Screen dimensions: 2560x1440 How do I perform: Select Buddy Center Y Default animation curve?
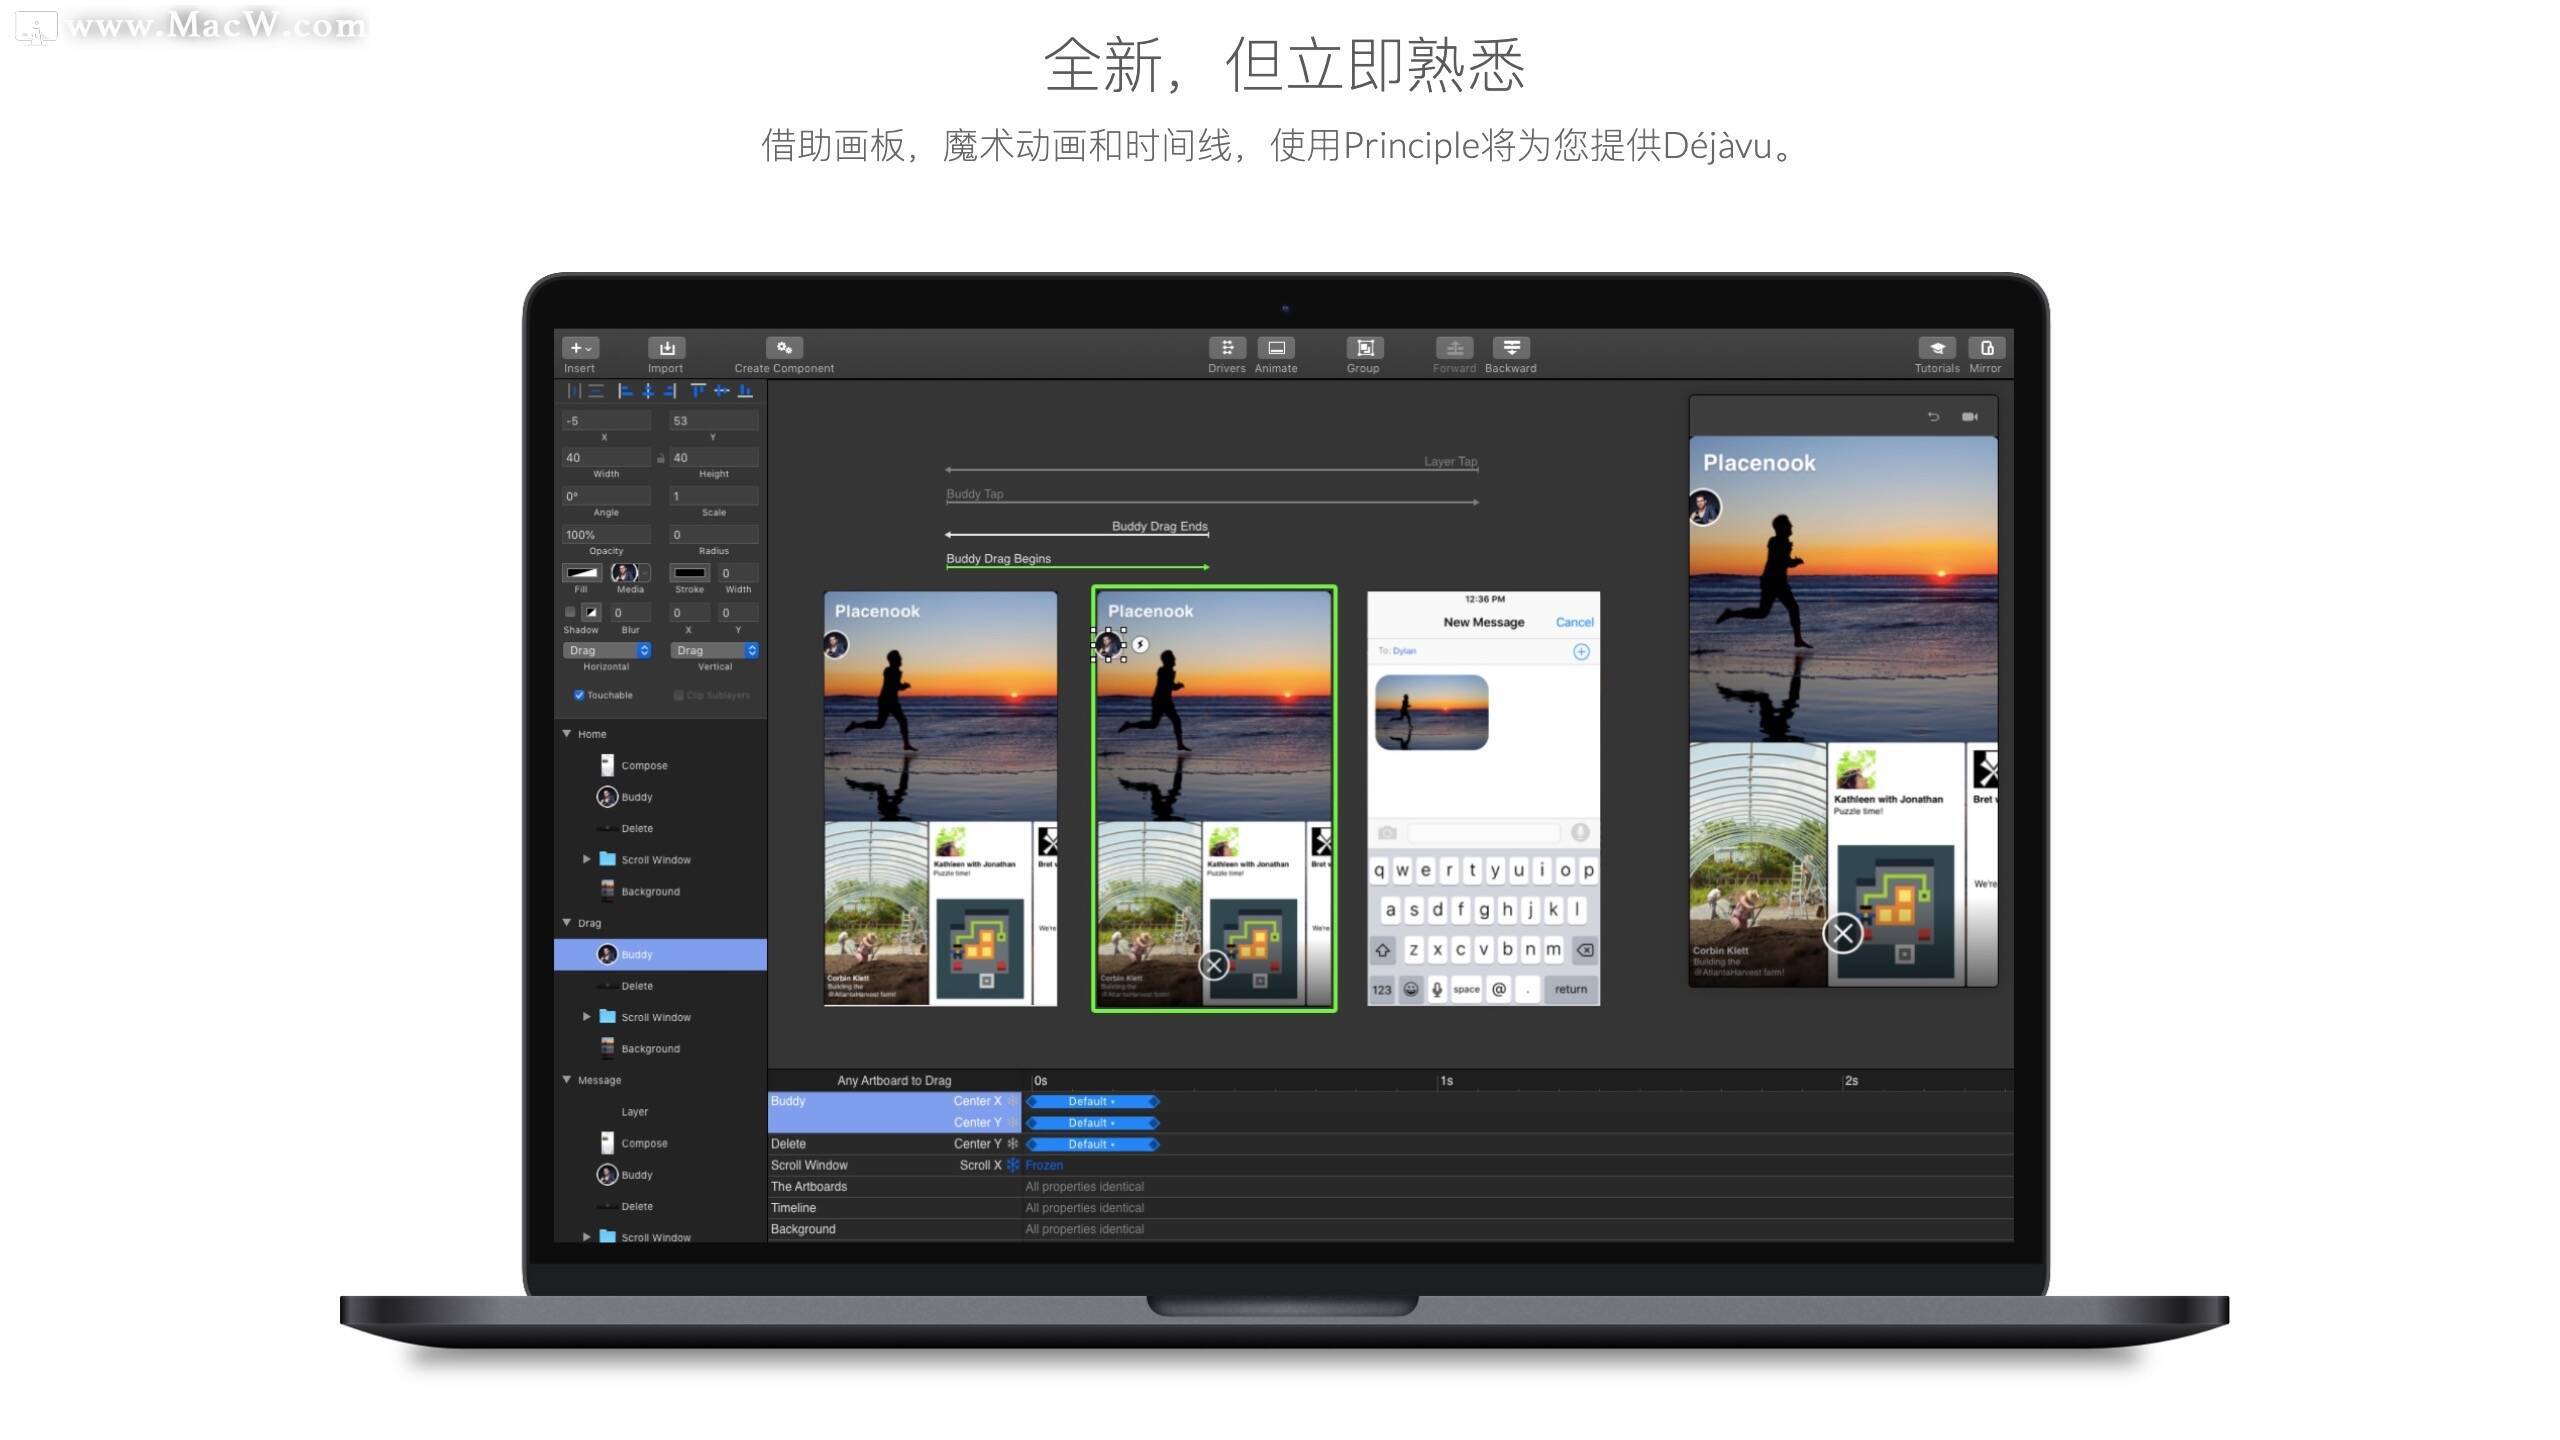1093,1123
